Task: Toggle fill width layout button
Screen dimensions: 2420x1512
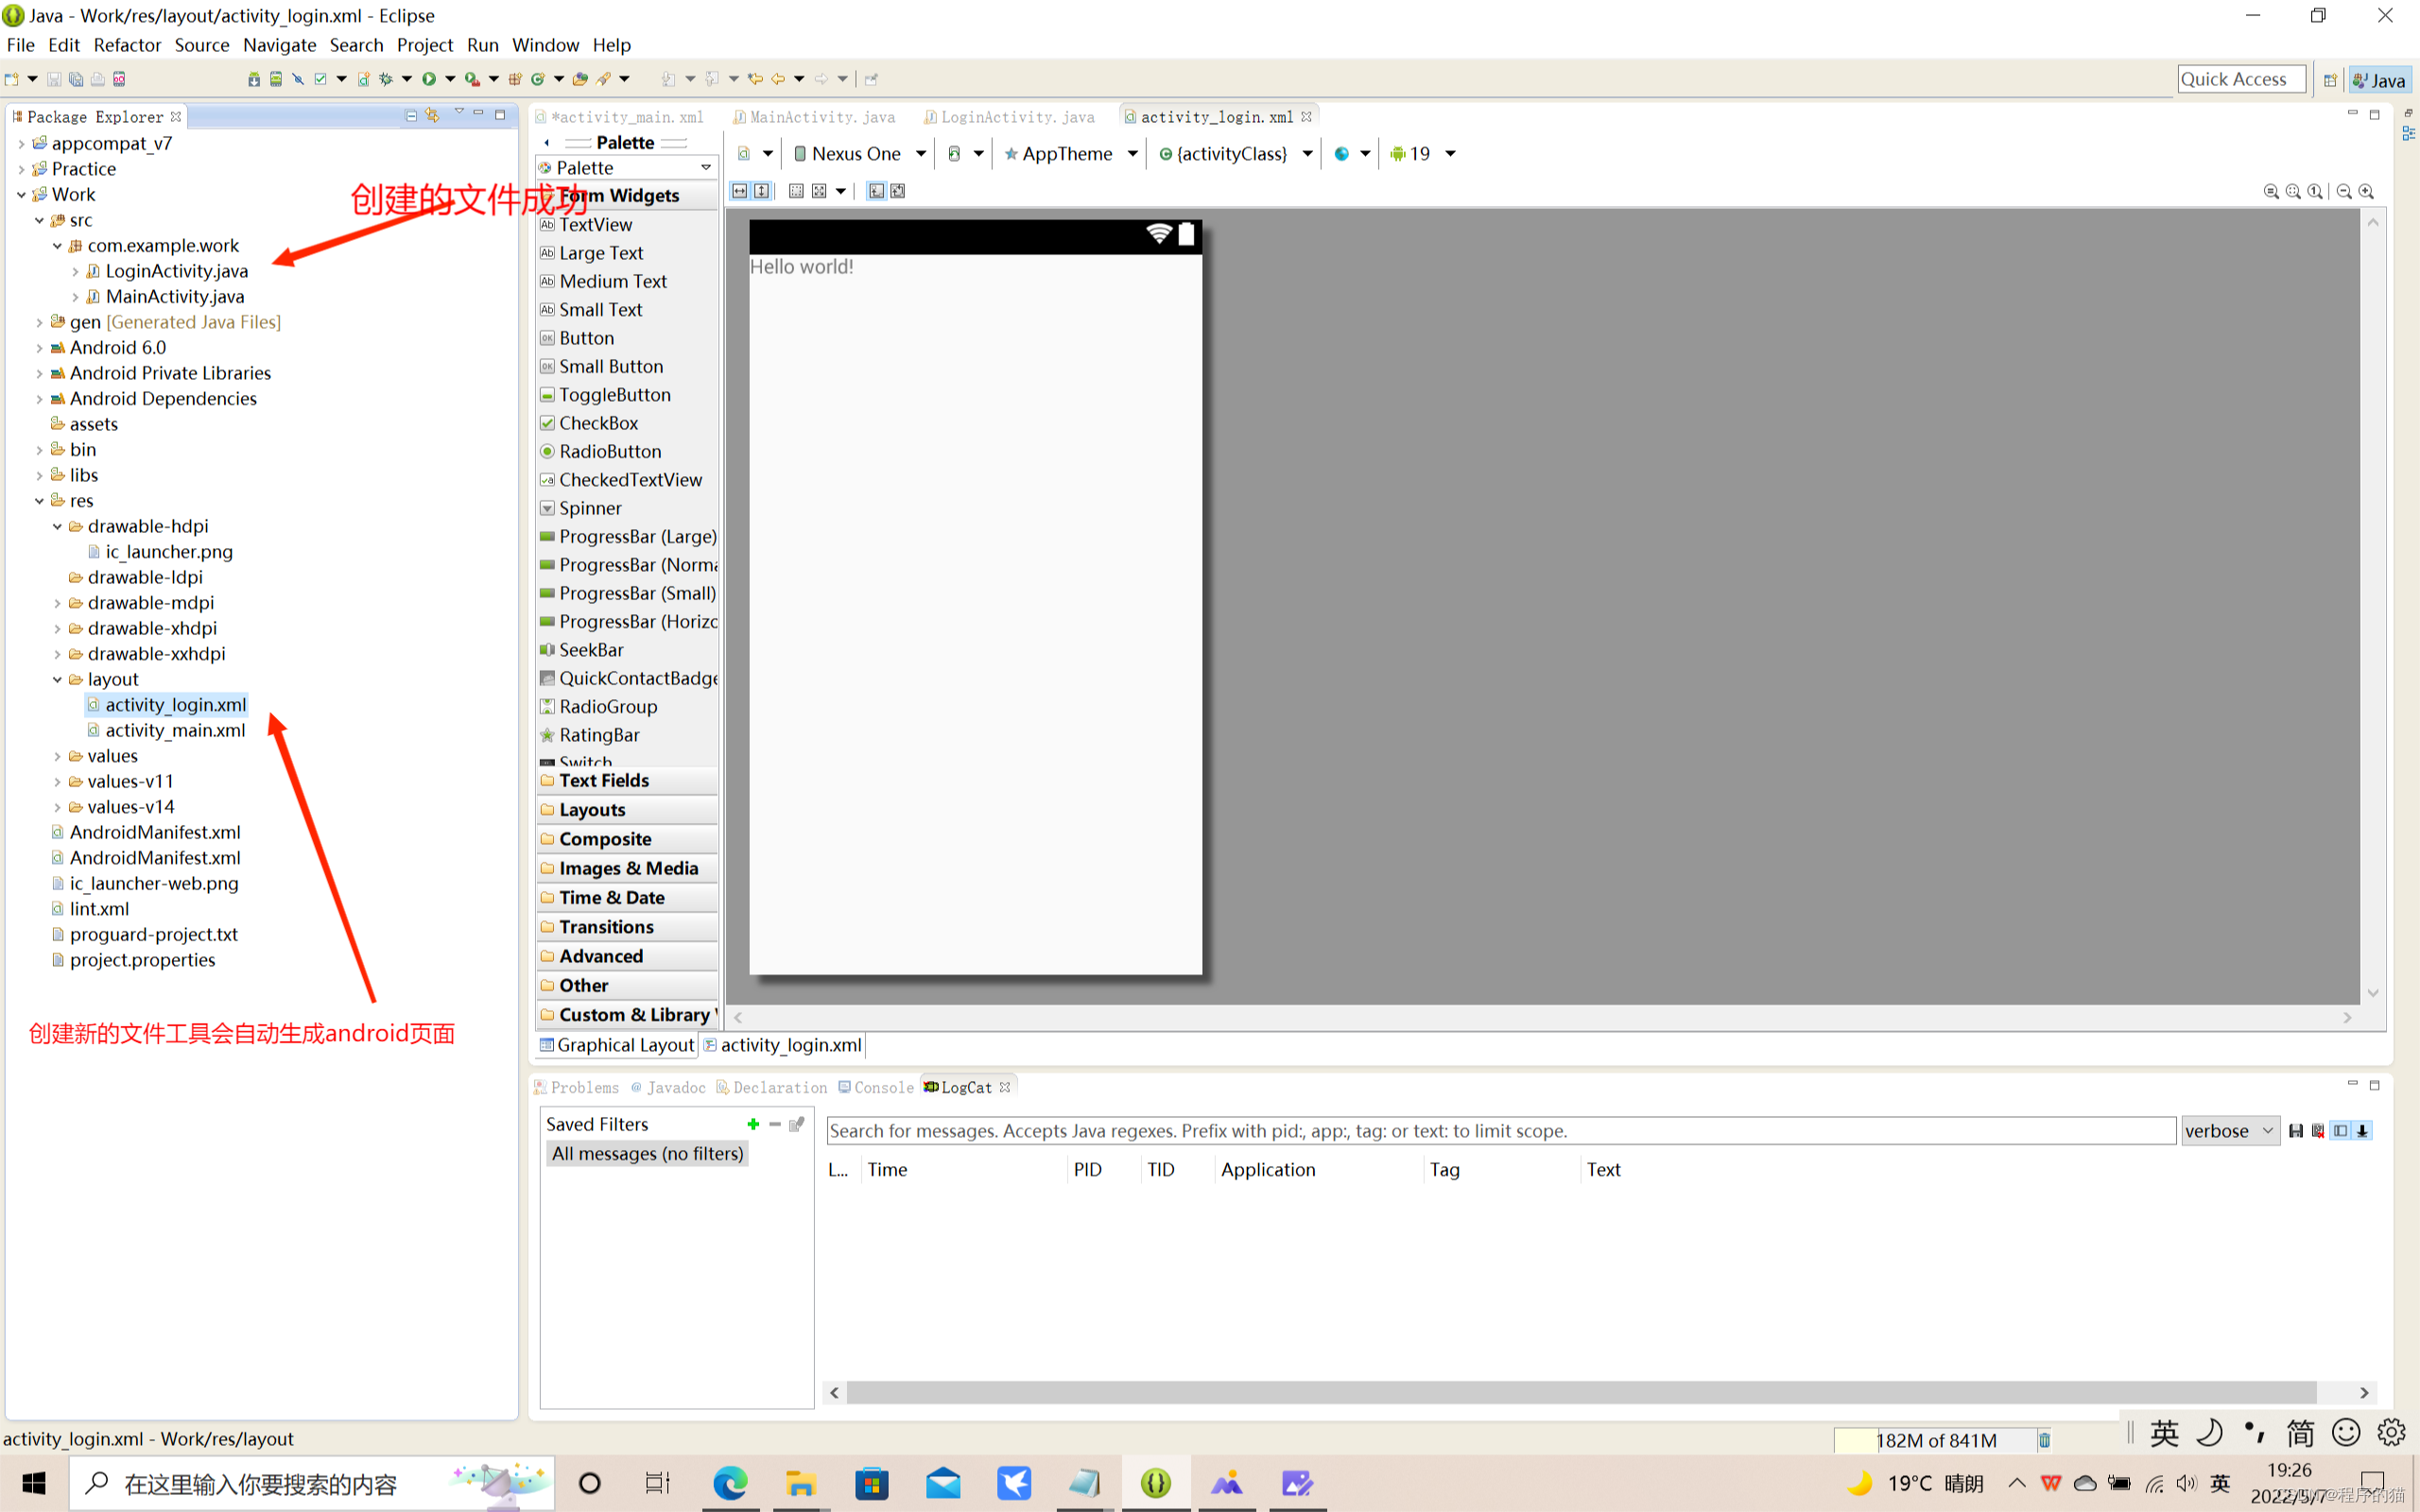Action: click(740, 191)
